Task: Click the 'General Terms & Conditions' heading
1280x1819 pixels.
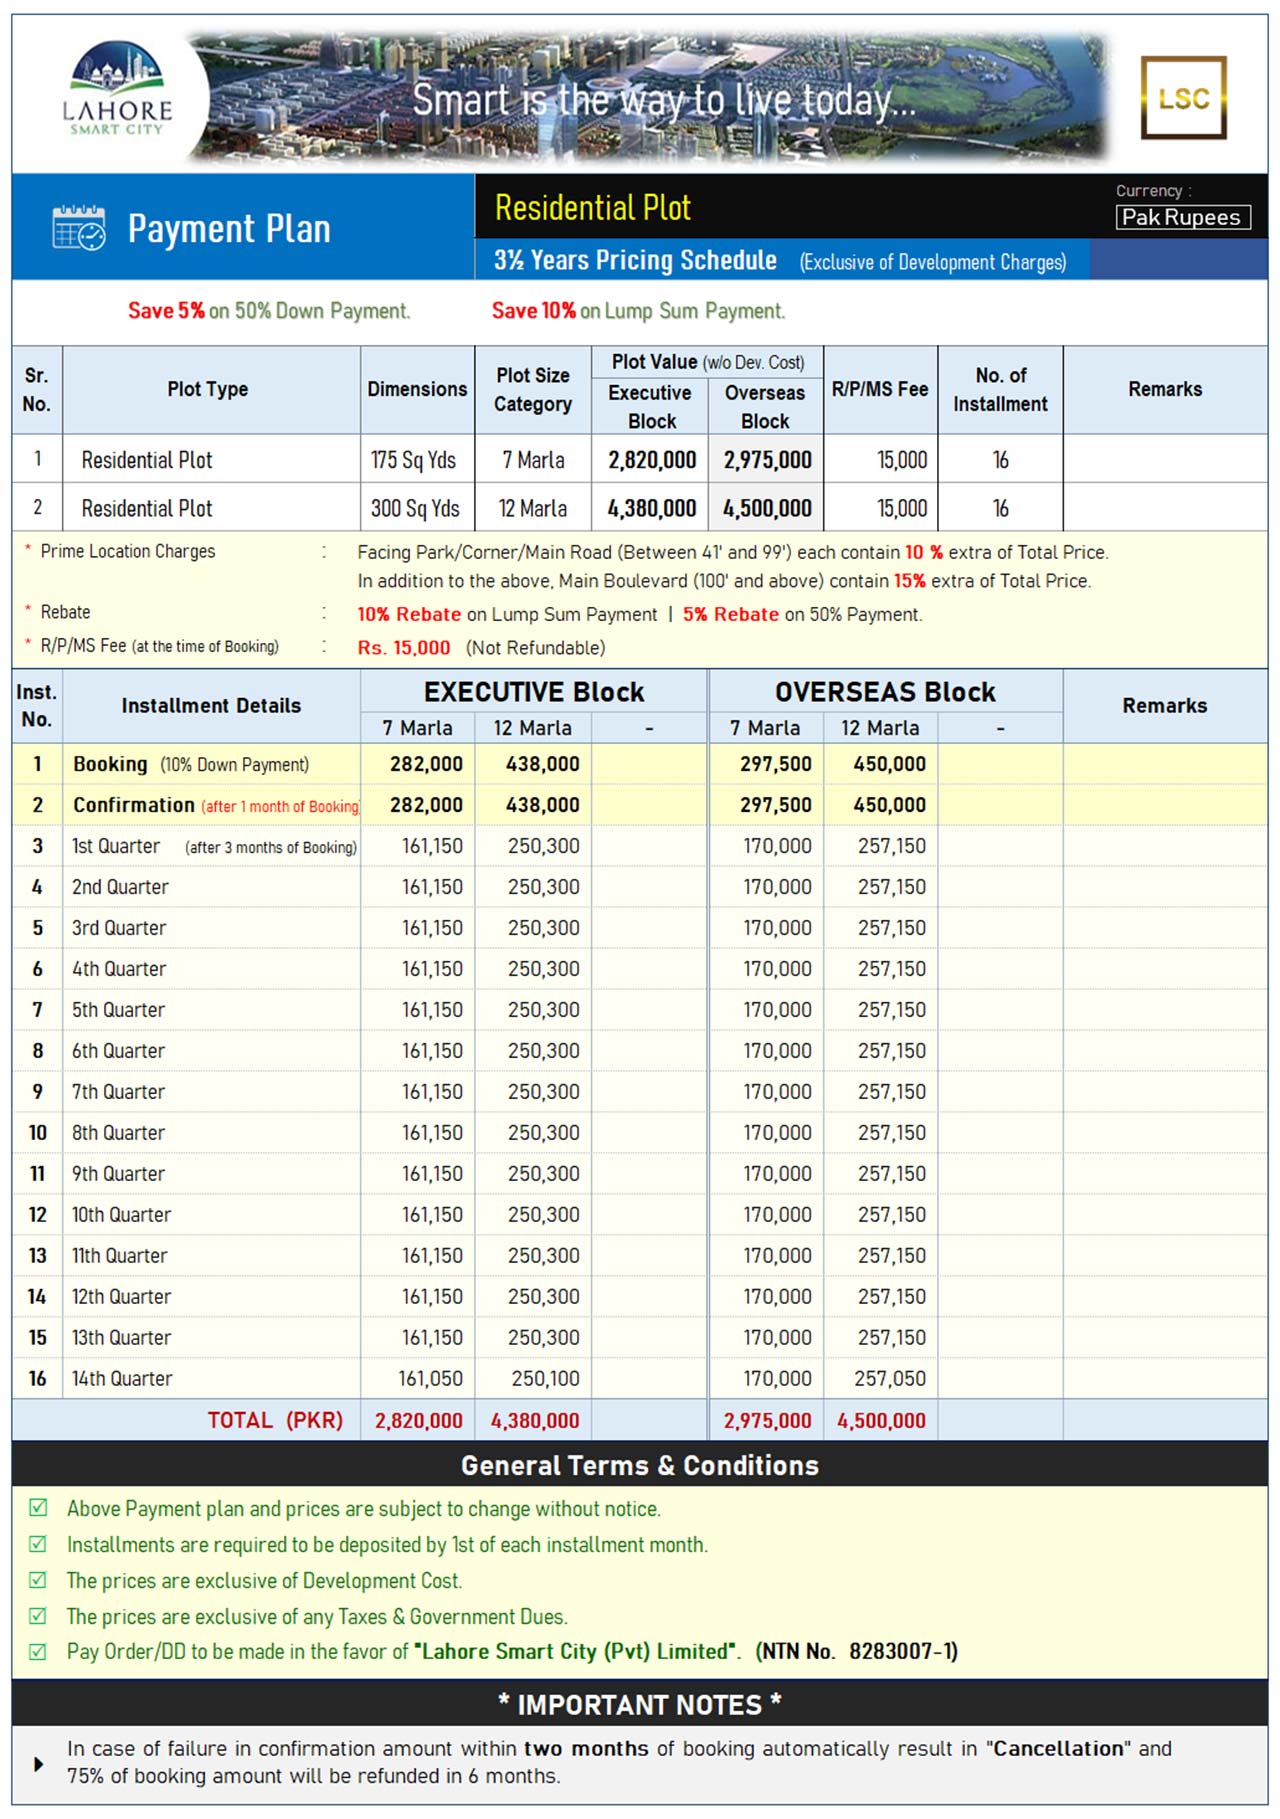Action: click(640, 1465)
